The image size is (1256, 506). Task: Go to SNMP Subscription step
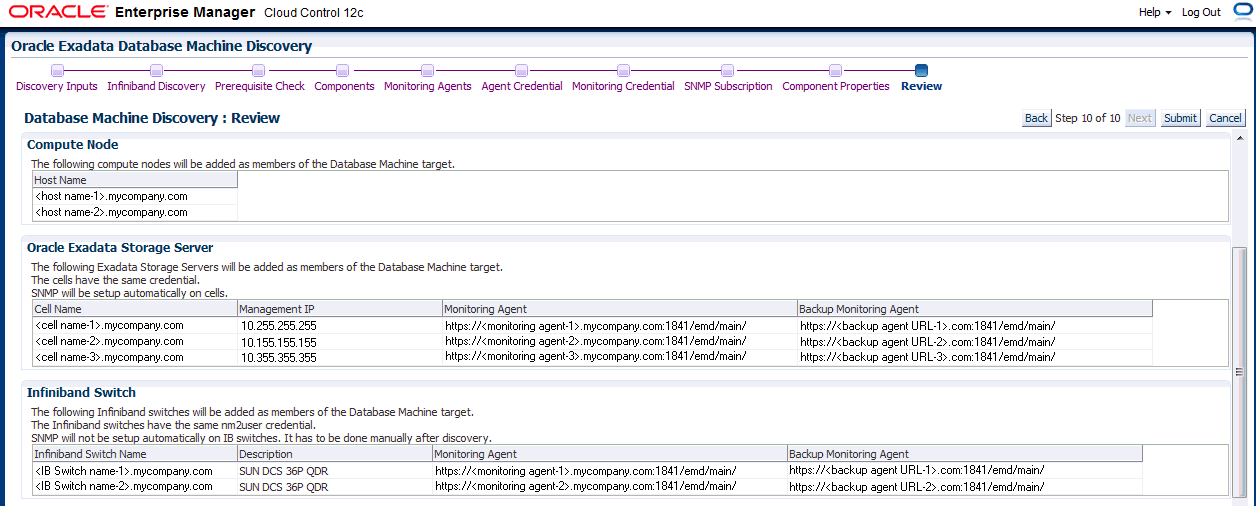click(728, 86)
